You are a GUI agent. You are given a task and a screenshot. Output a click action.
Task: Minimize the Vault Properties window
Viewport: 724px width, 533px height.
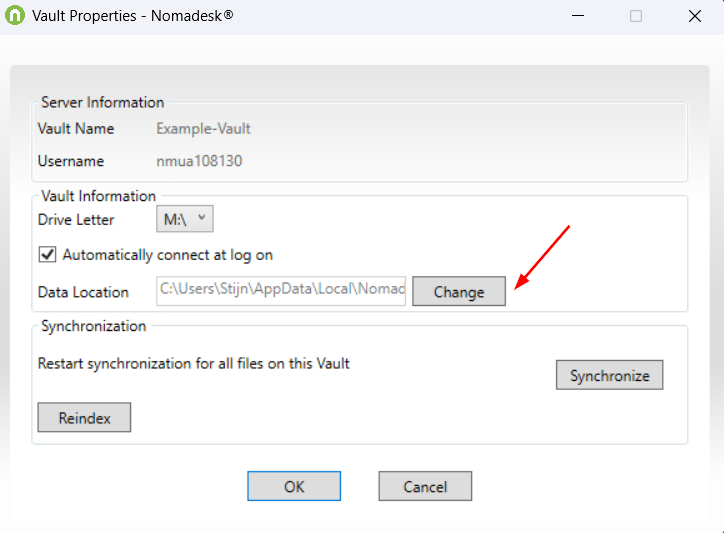(x=578, y=16)
